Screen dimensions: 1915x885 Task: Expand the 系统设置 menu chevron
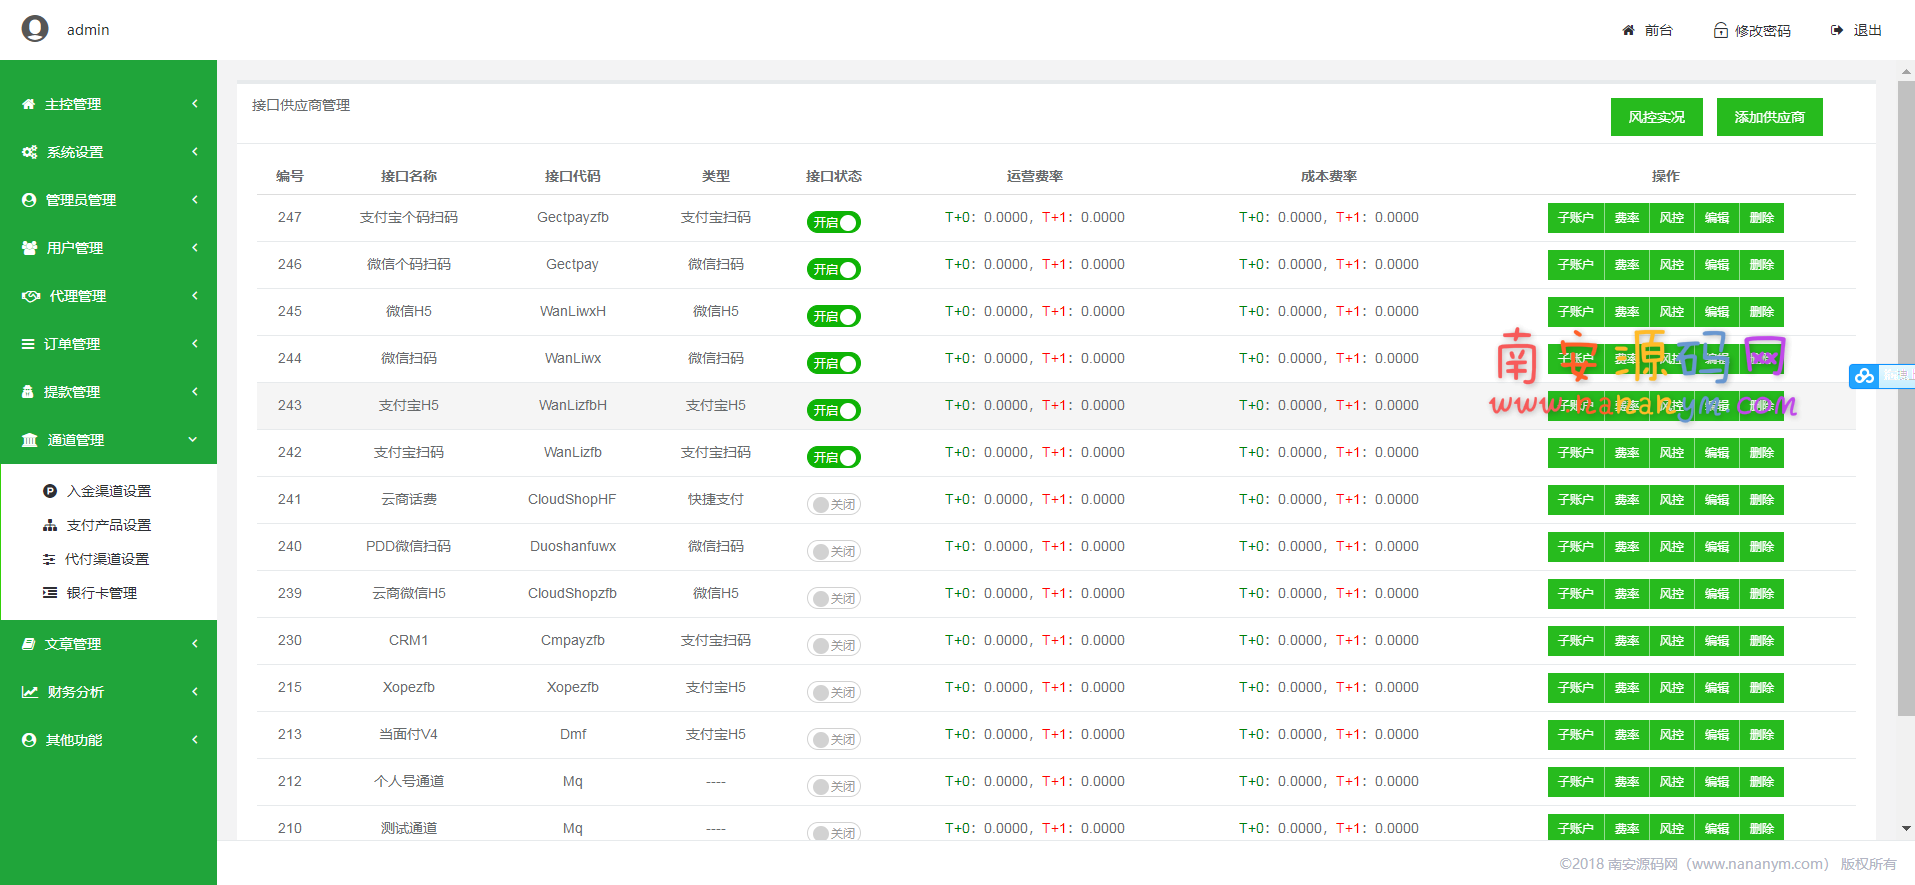(195, 152)
